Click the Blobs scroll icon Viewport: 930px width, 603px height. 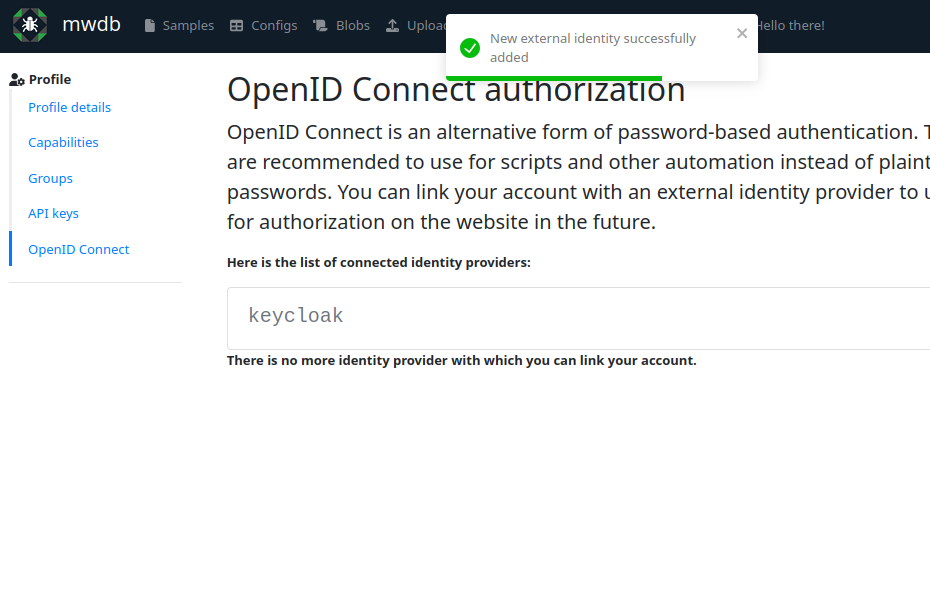pos(320,25)
